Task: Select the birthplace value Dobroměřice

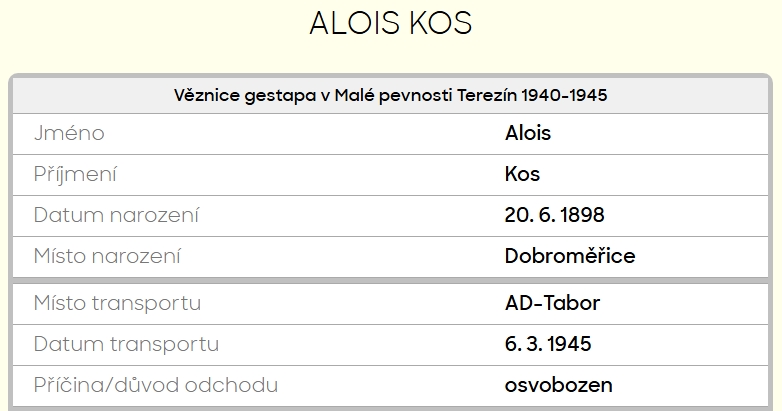Action: (x=570, y=256)
